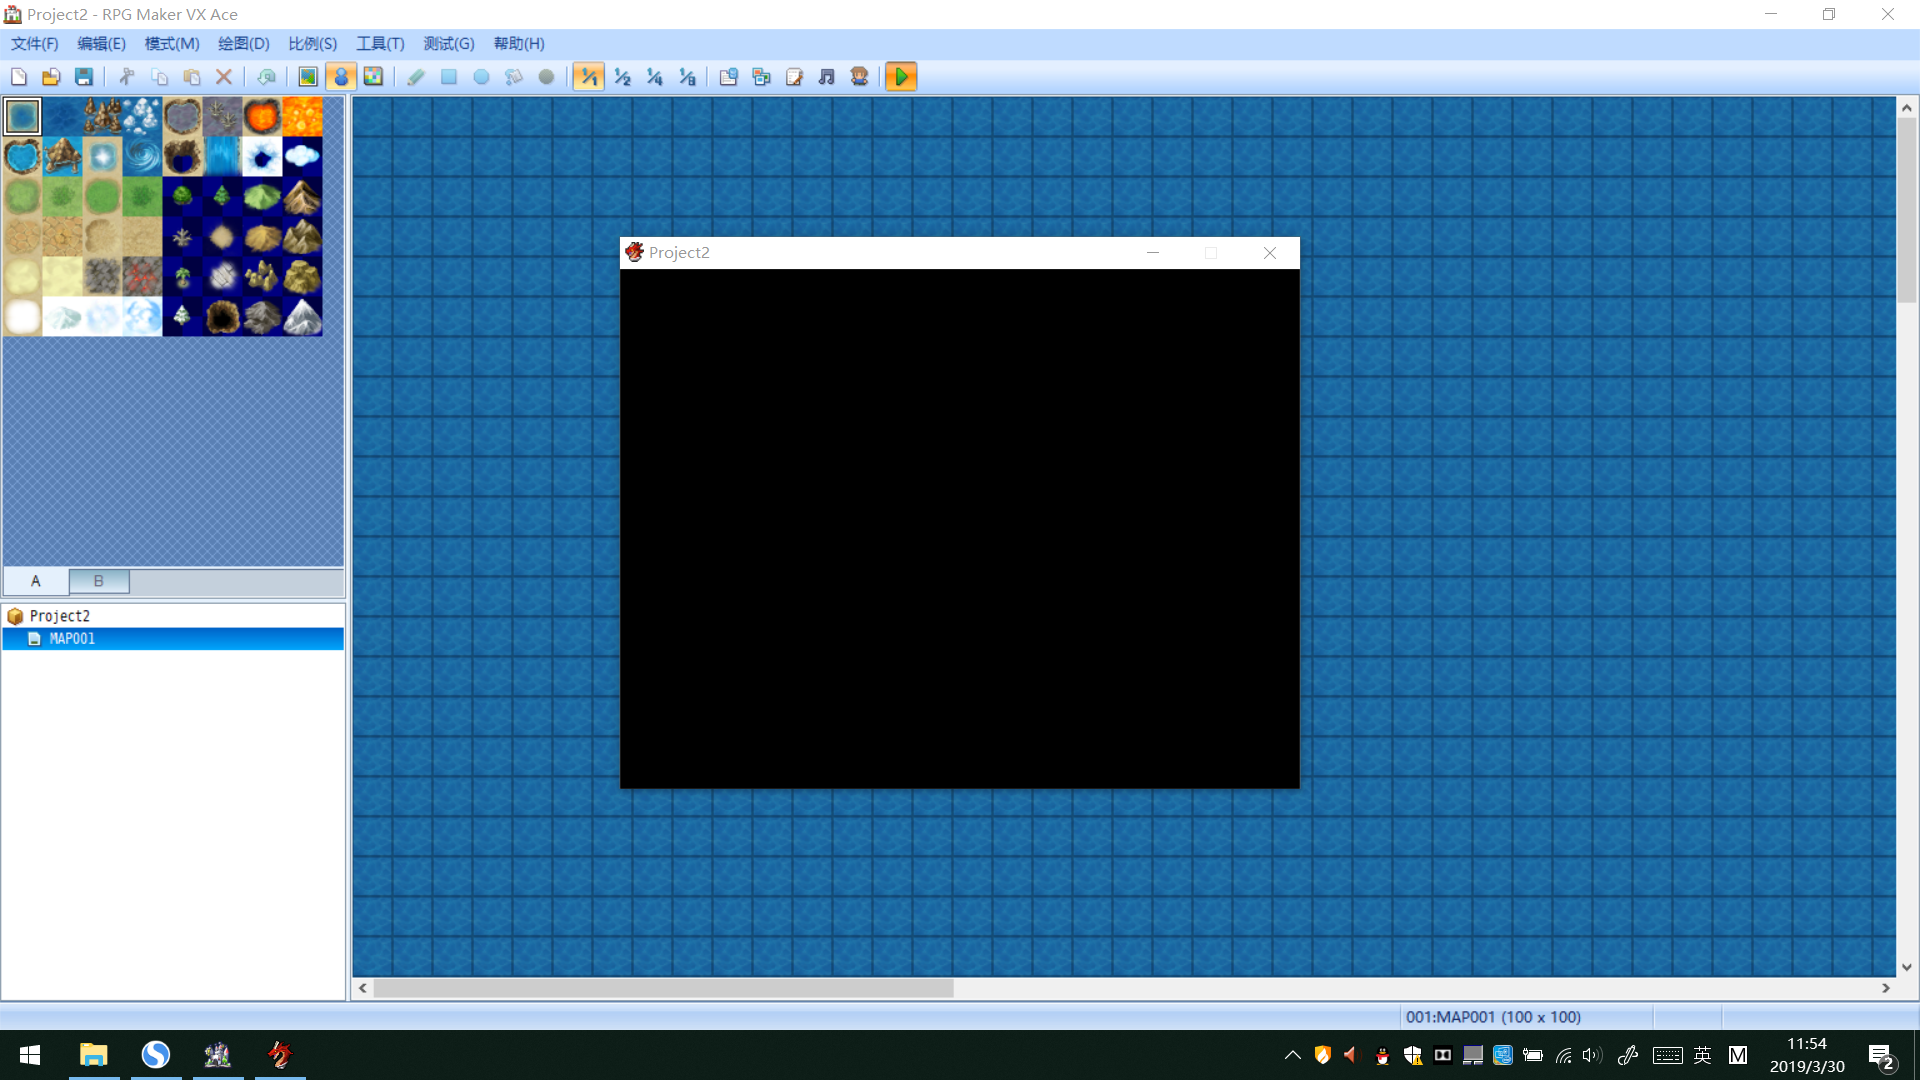
Task: Click the Paste clipboard icon
Action: coord(192,77)
